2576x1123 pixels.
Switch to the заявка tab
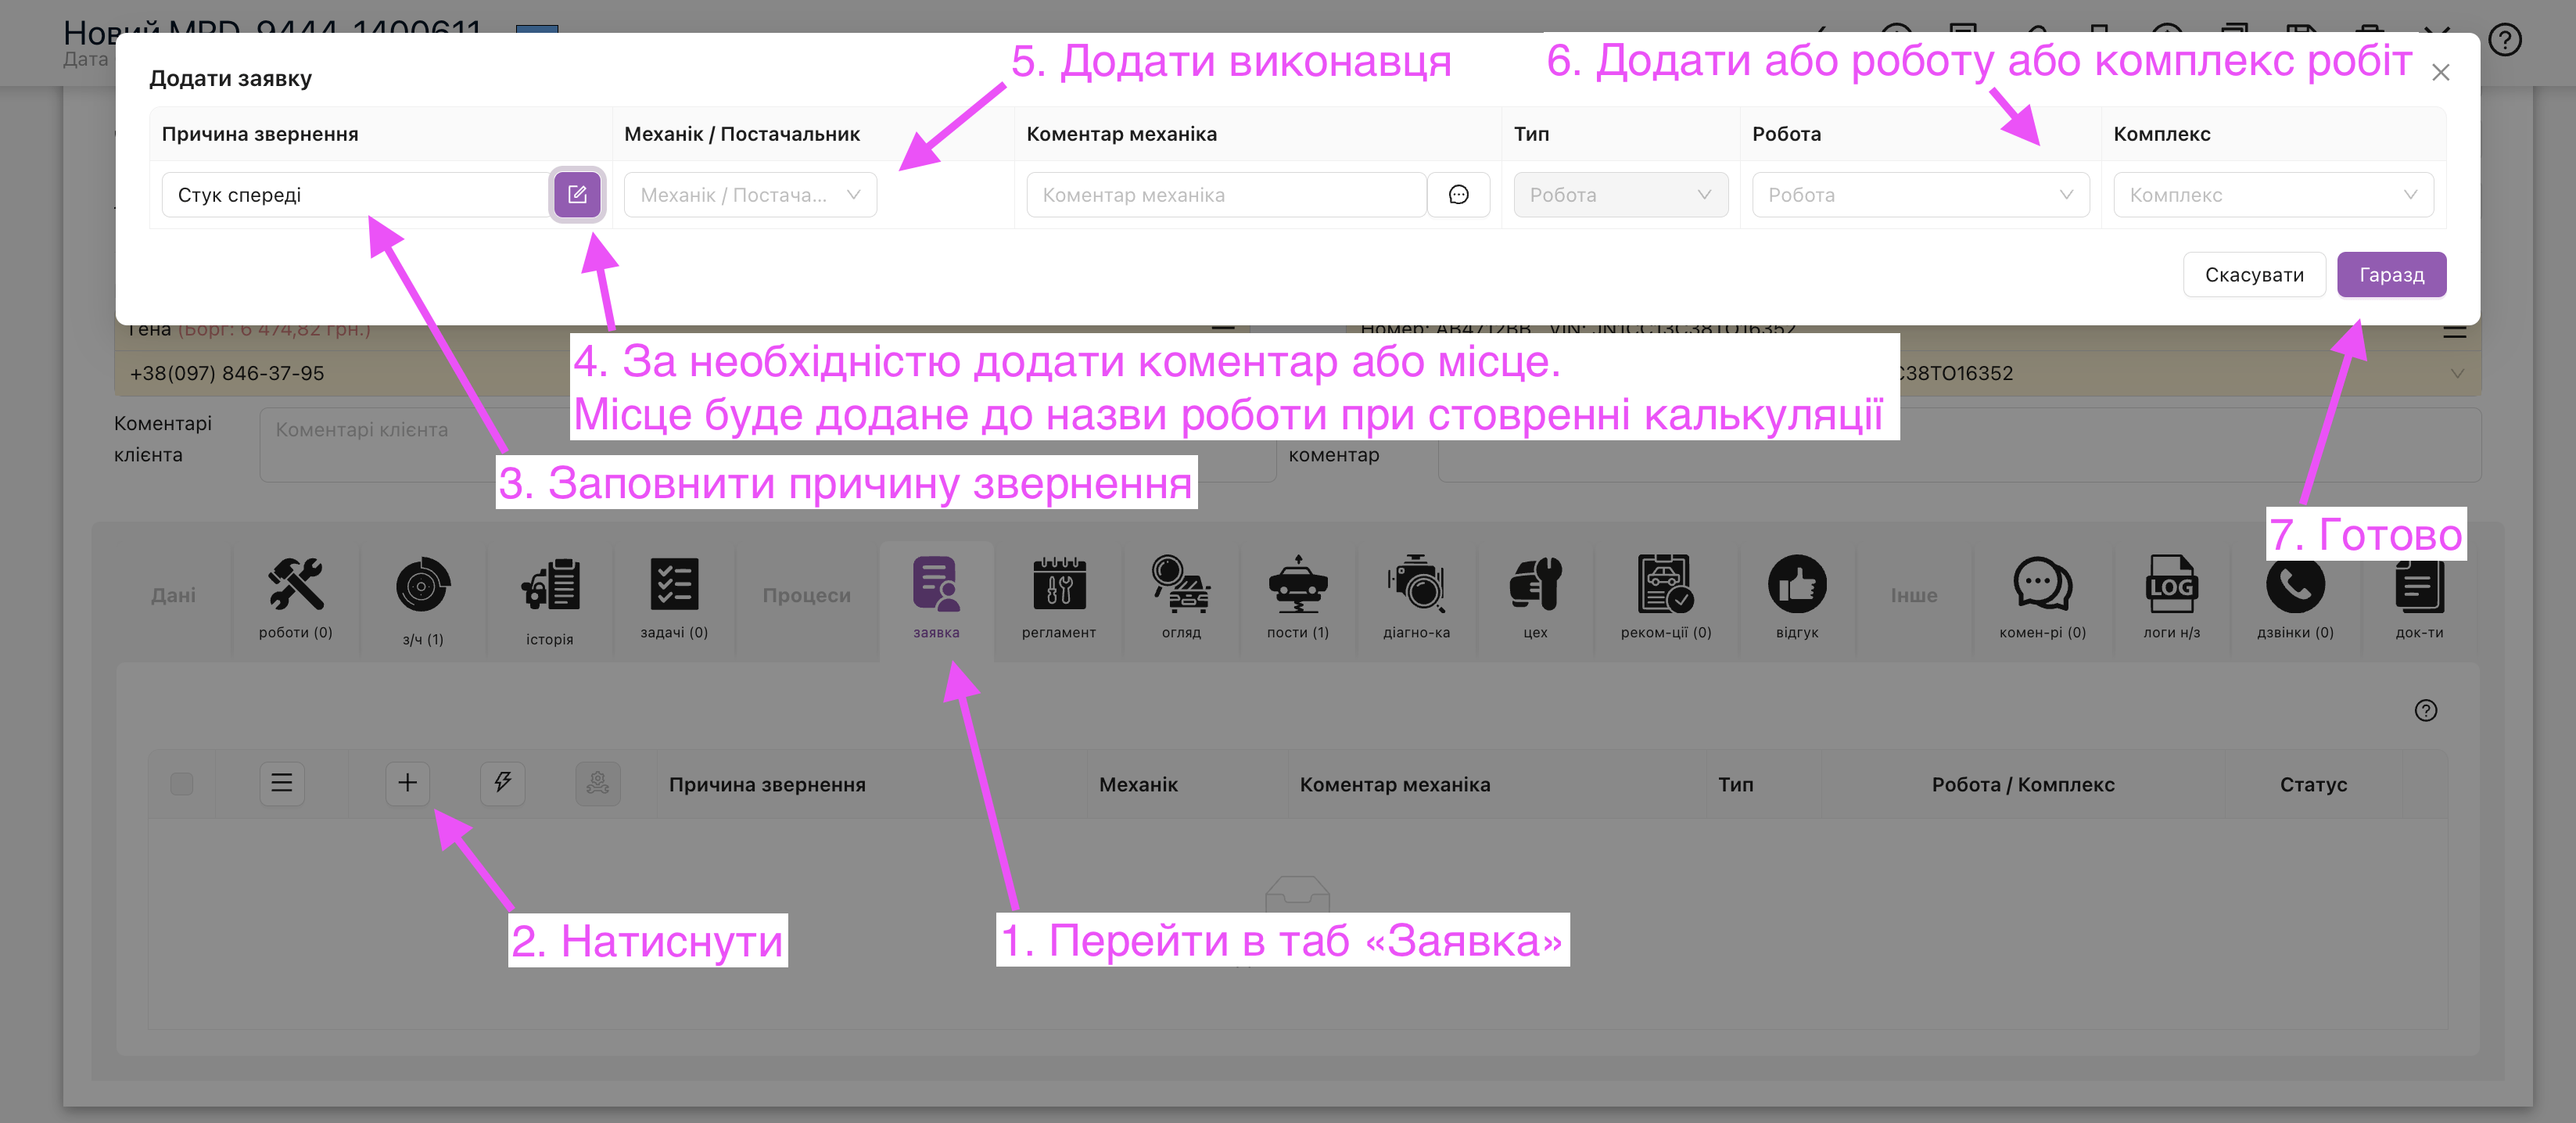[x=936, y=597]
